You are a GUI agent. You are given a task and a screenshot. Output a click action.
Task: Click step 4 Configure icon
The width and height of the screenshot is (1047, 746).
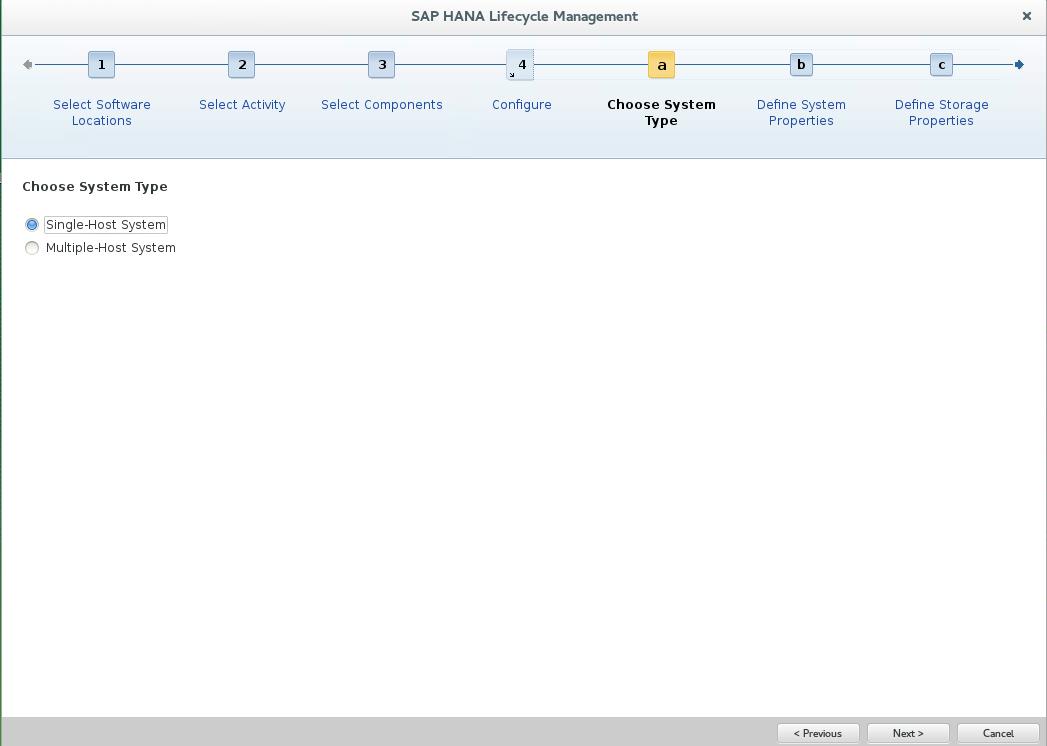coord(521,64)
